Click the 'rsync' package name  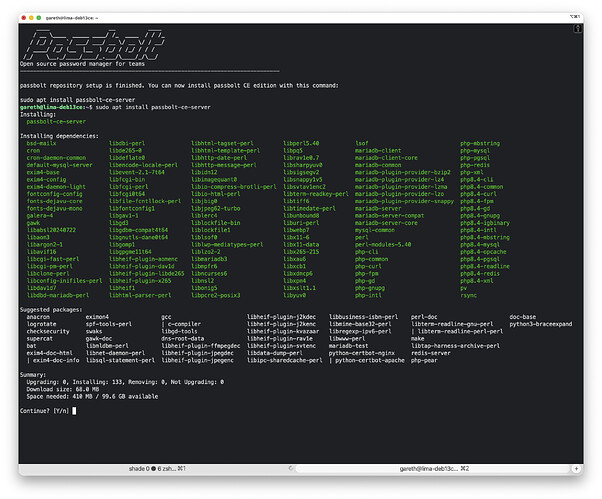click(x=468, y=295)
